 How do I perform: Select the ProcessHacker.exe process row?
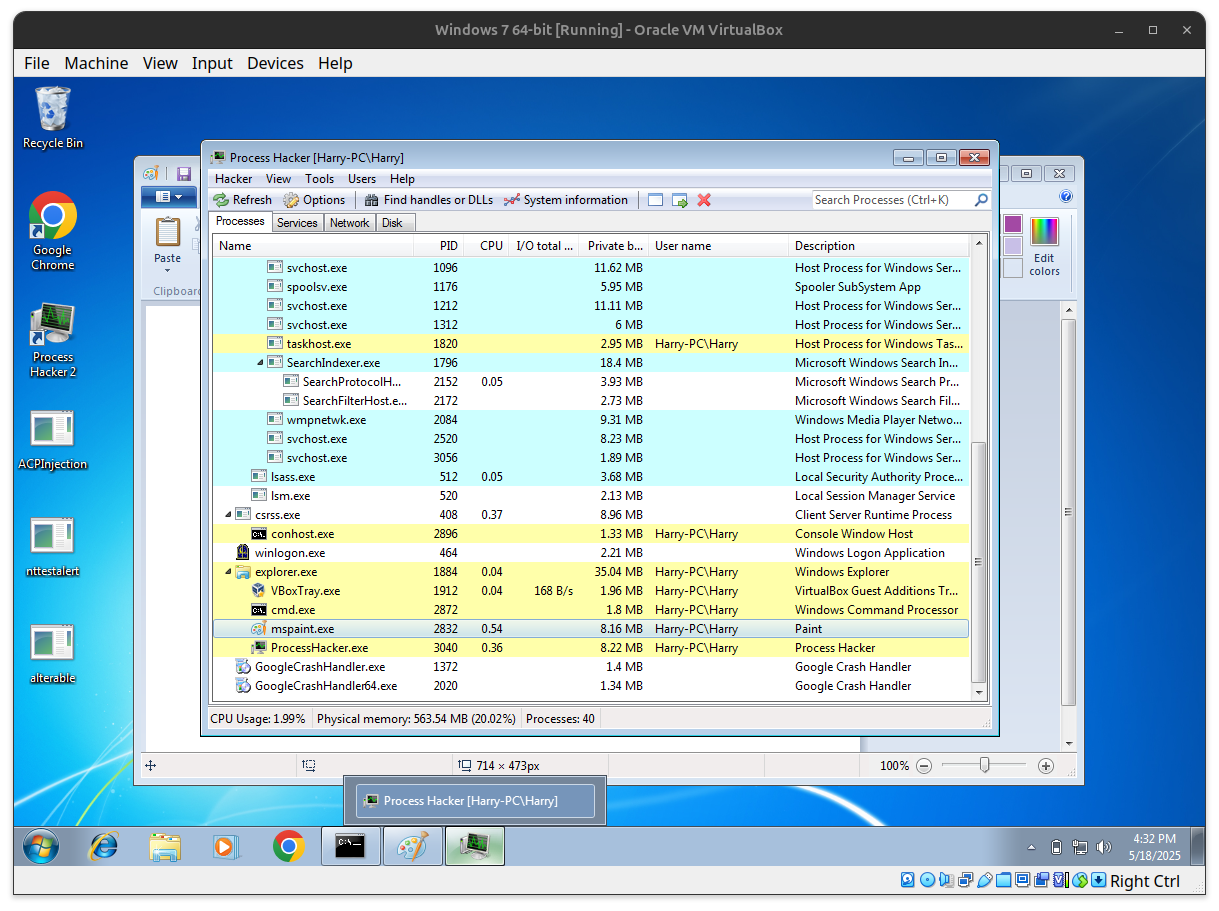(591, 648)
